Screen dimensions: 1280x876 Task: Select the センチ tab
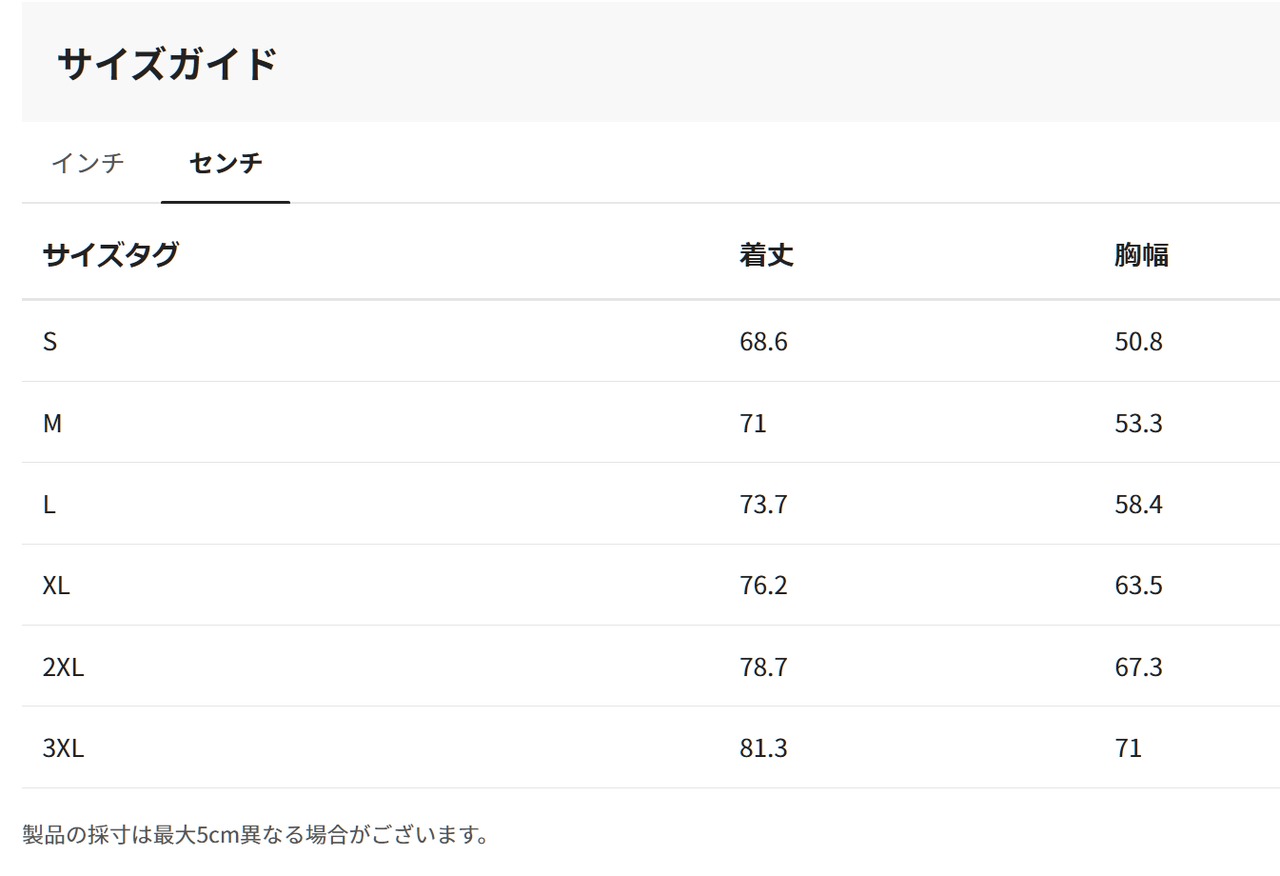coord(225,162)
